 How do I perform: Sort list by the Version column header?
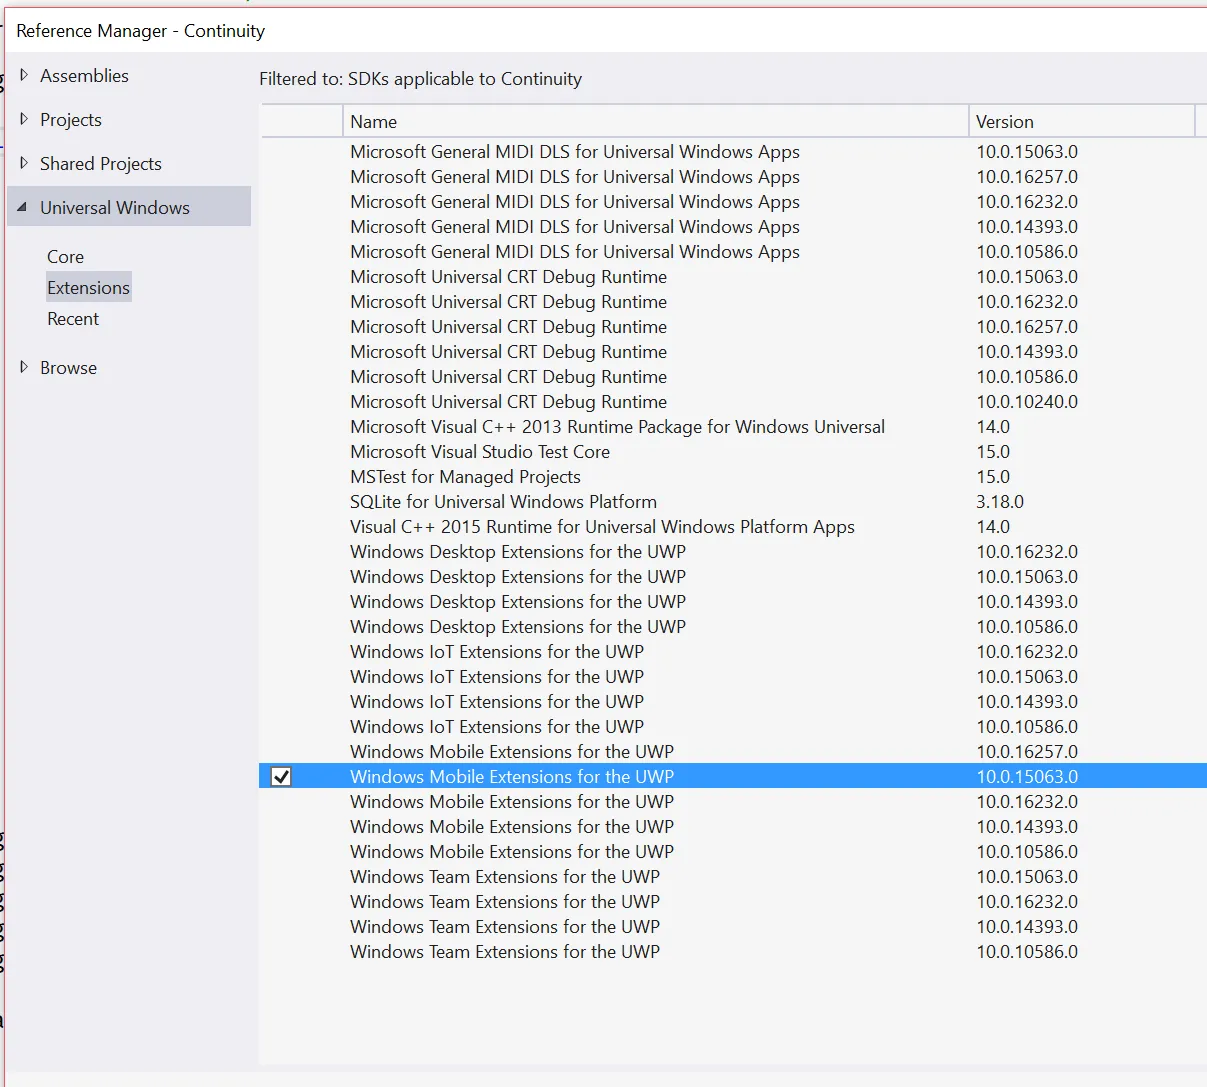tap(1081, 121)
